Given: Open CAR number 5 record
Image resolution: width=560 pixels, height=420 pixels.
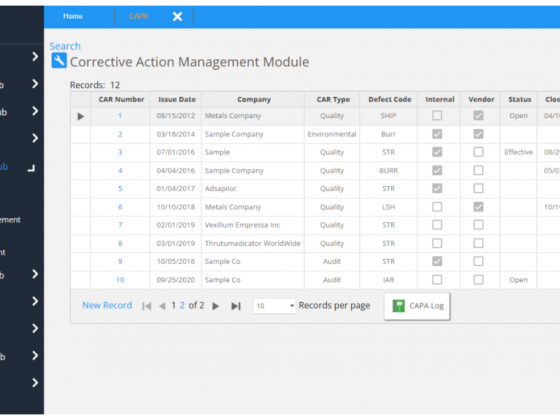Looking at the screenshot, I should pyautogui.click(x=120, y=189).
